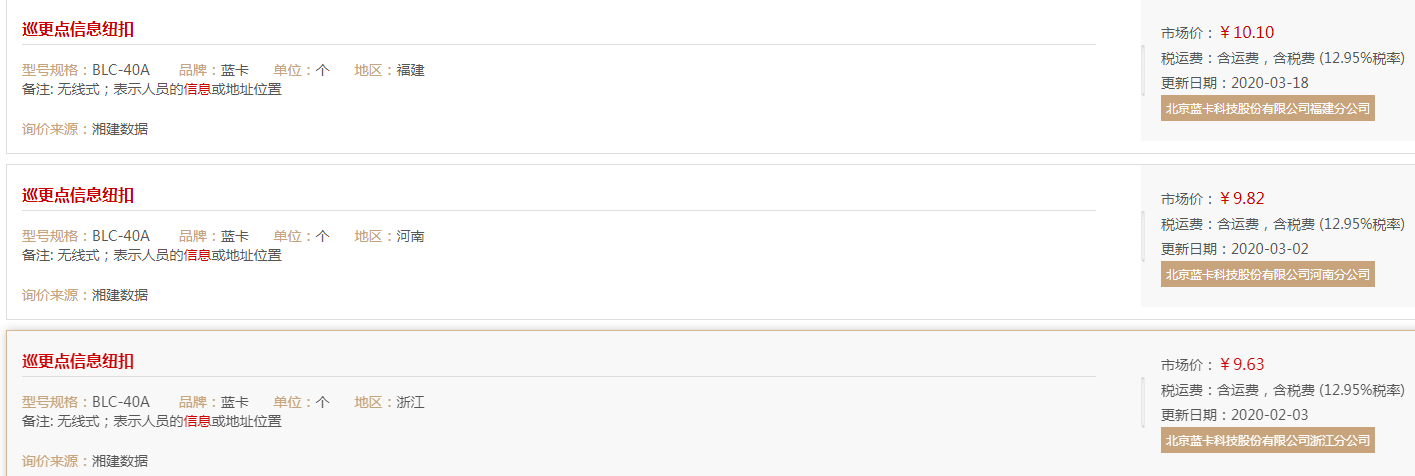Click the update date 2020-02-03
Viewport: 1415px width, 476px height.
(x=1269, y=414)
